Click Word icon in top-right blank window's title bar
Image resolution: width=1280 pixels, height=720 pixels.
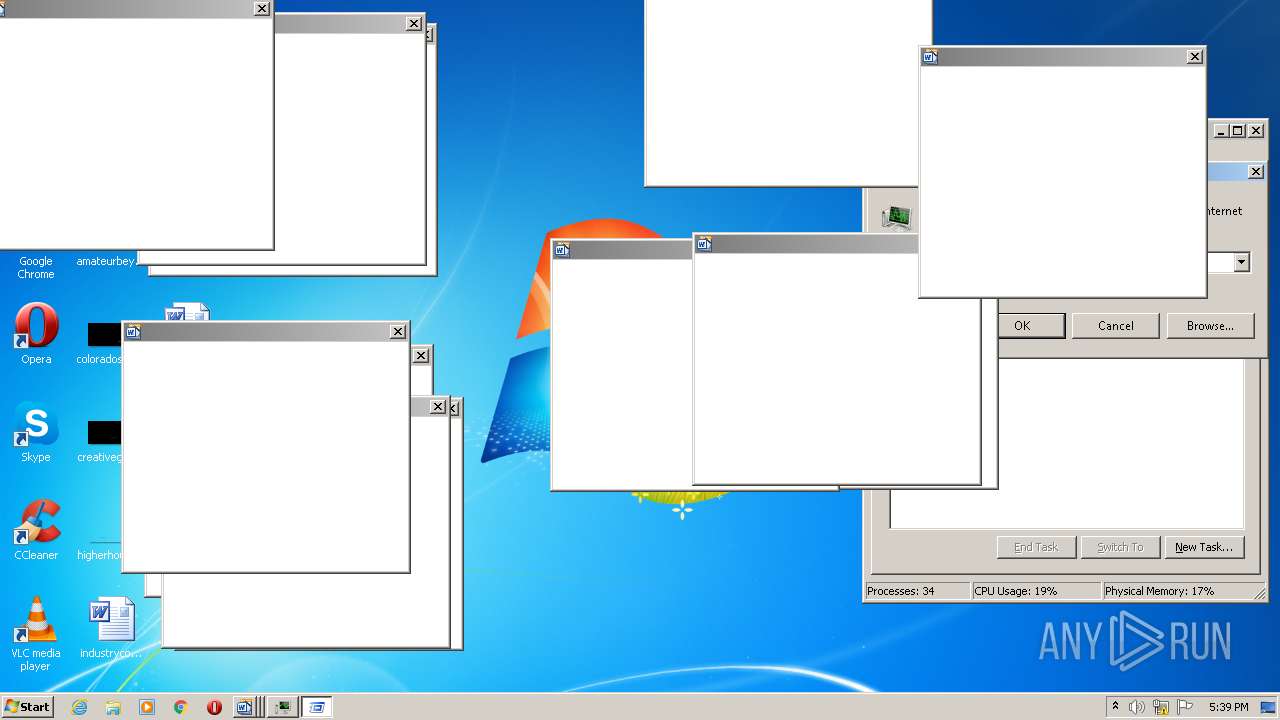[x=930, y=57]
